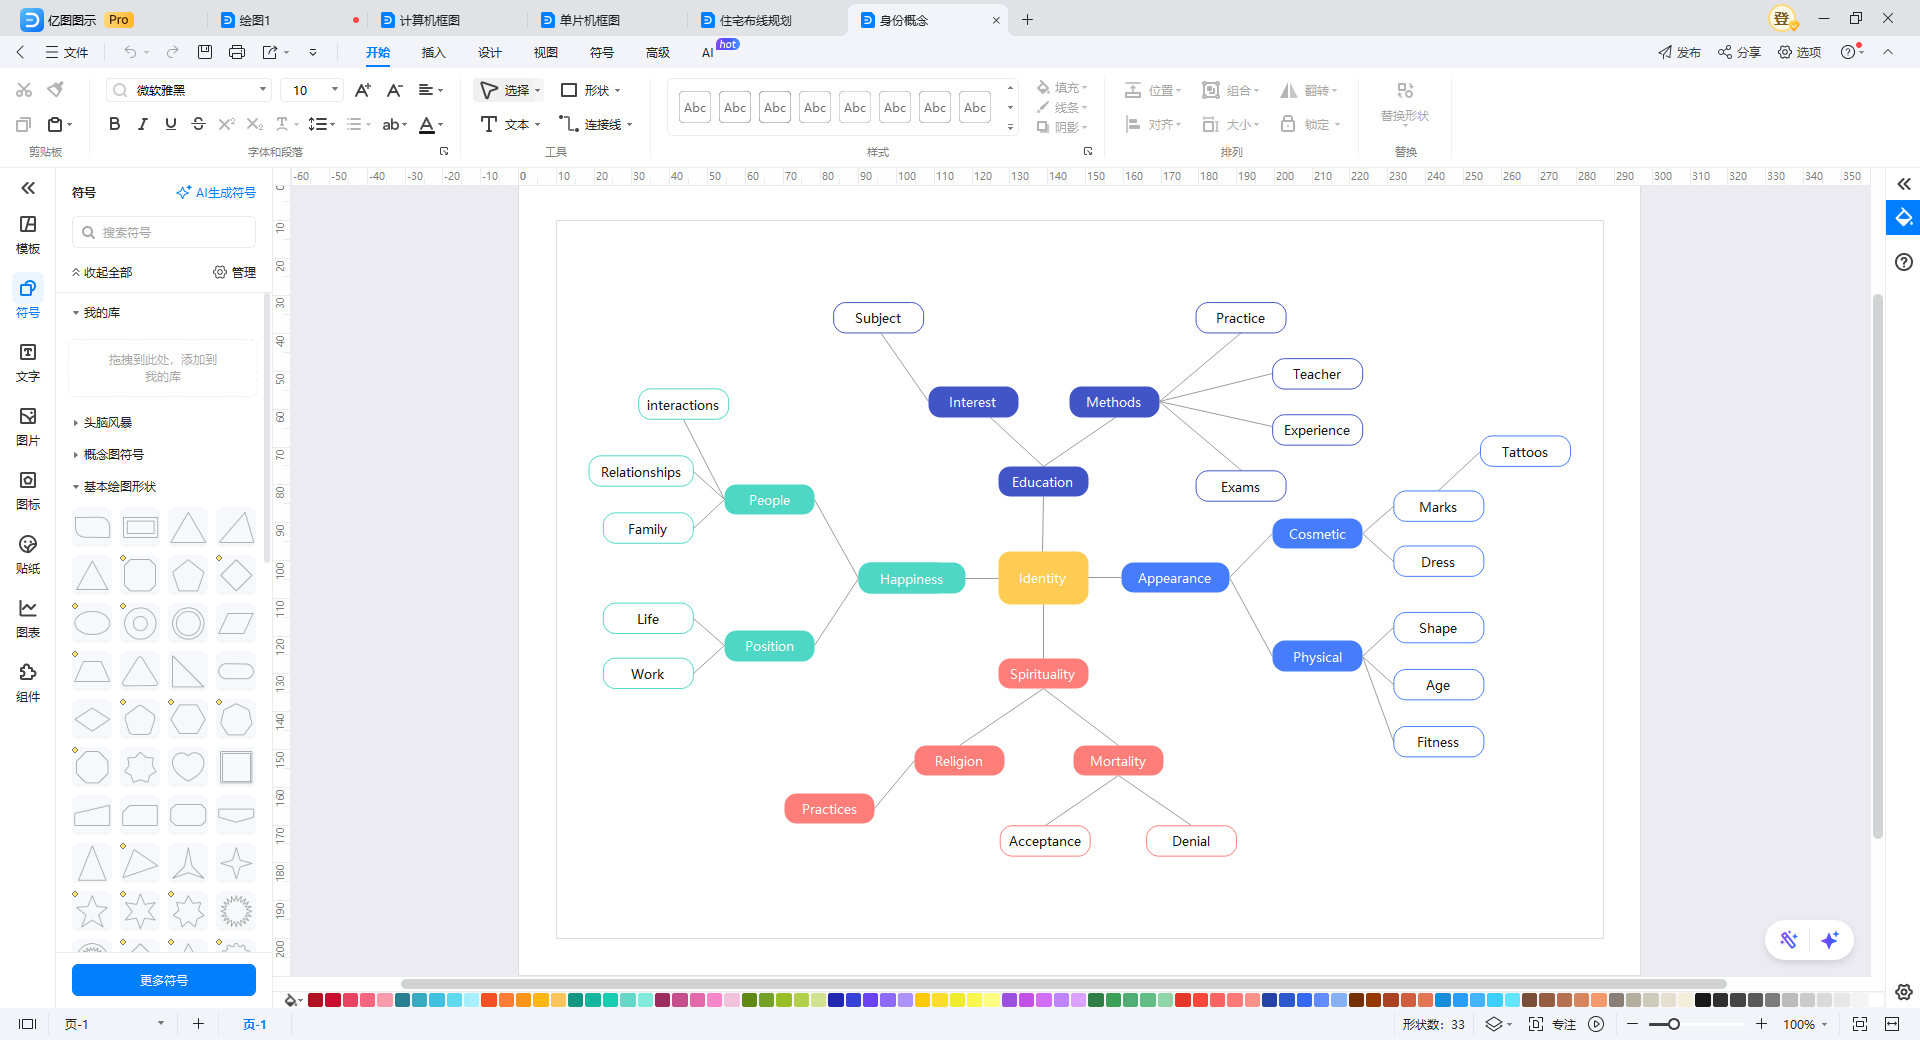Click the AI sparkle assistant button

(1830, 940)
